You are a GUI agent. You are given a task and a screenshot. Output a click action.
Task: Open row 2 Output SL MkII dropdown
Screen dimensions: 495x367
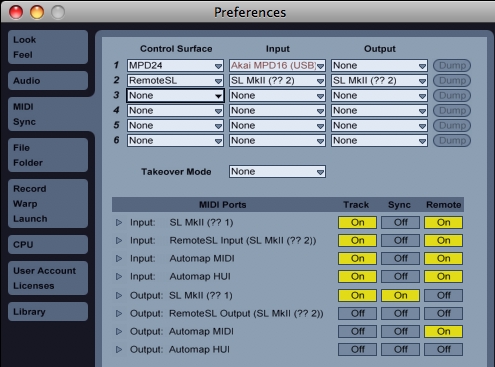[x=379, y=80]
